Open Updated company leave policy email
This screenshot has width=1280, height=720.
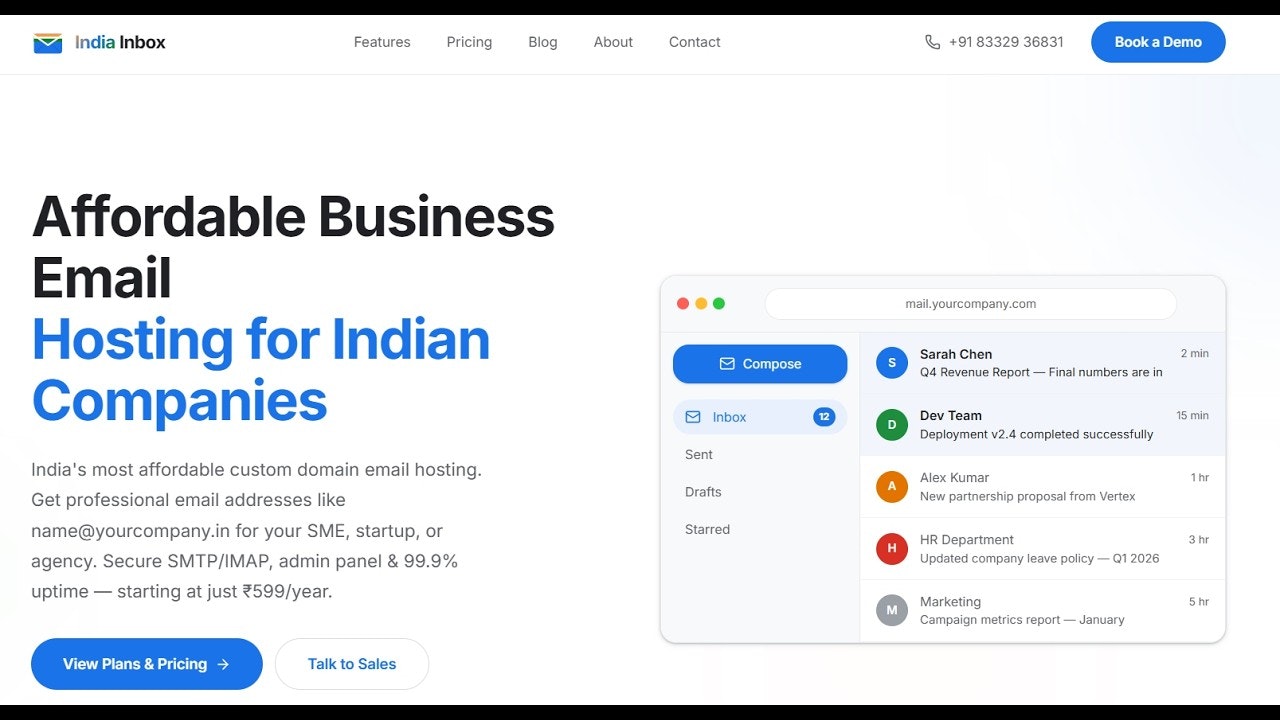click(x=1039, y=558)
